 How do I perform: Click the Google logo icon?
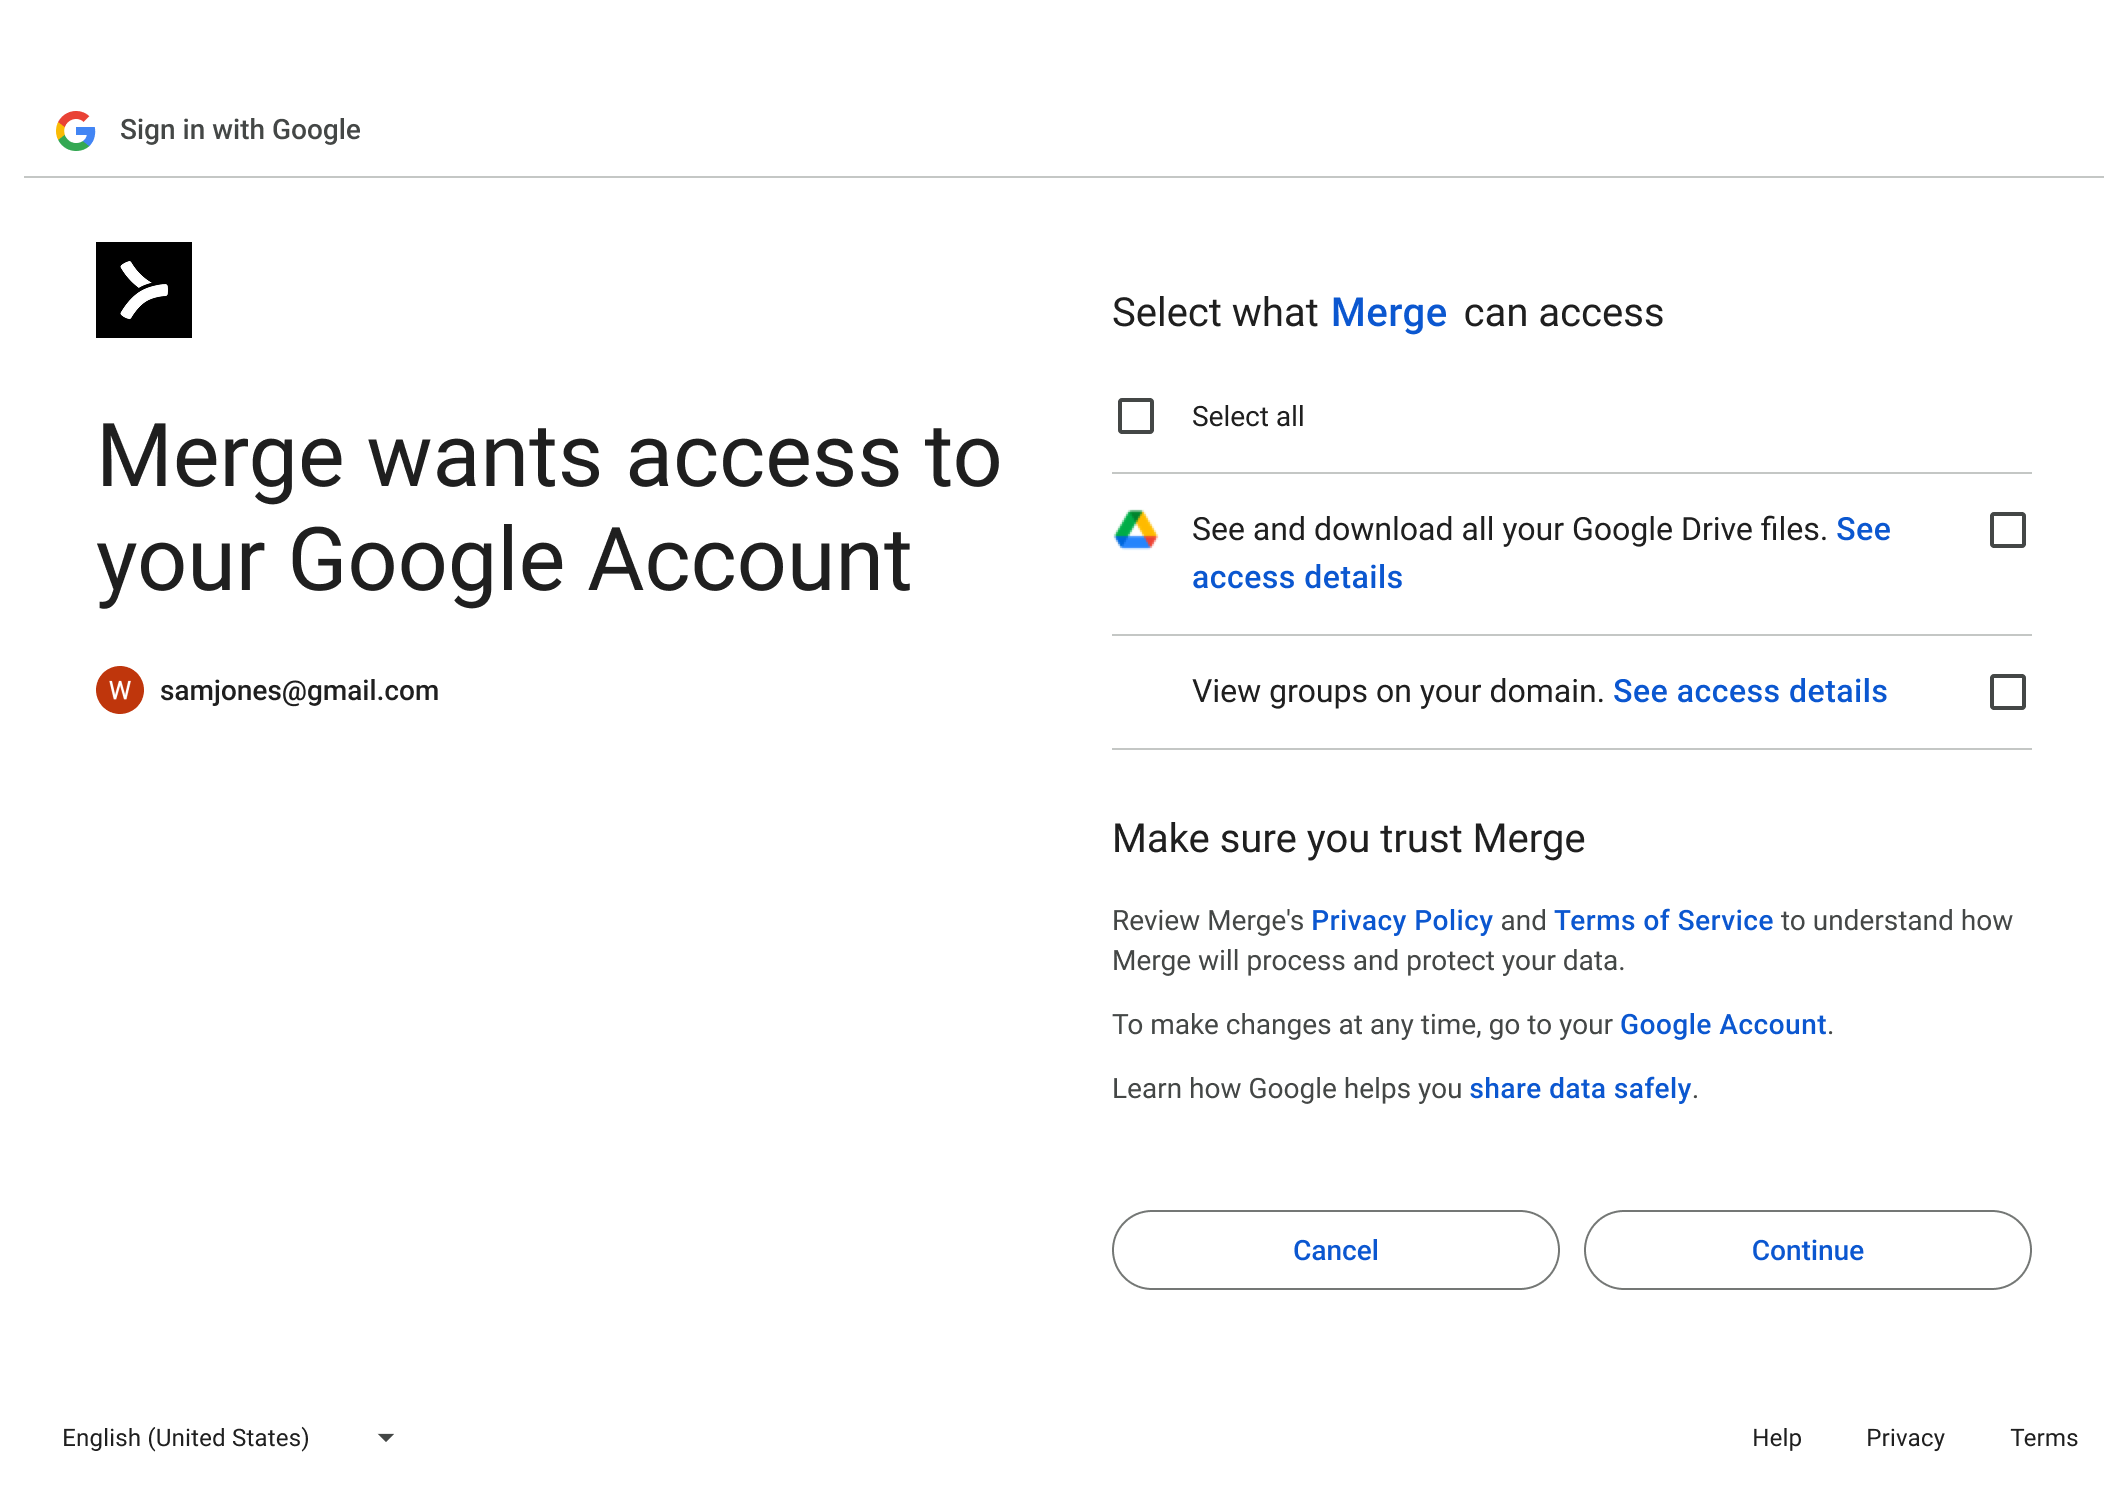coord(76,130)
